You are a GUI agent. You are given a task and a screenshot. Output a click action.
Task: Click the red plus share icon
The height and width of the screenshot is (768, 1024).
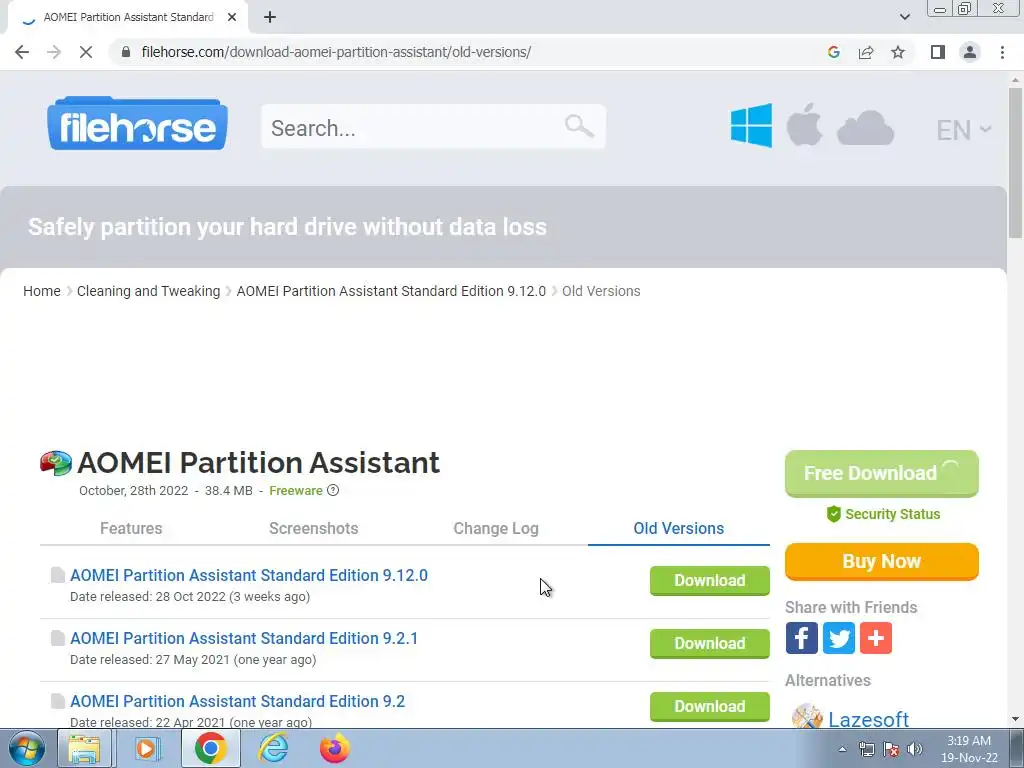tap(876, 638)
